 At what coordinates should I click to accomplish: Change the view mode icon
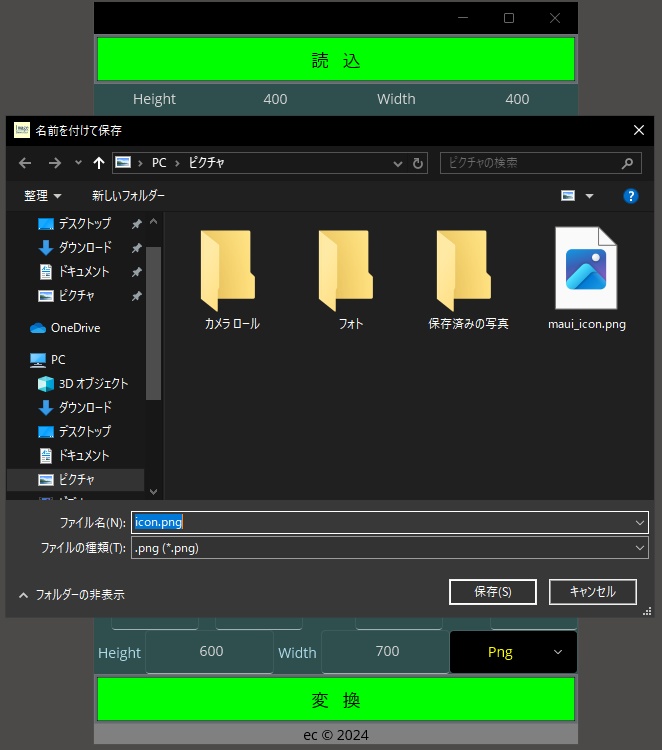pos(568,196)
